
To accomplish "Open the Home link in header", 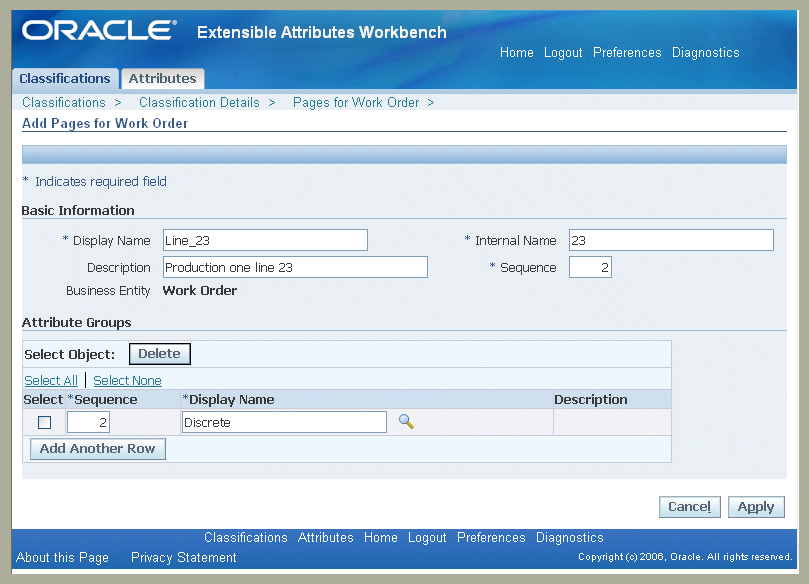I will 516,53.
